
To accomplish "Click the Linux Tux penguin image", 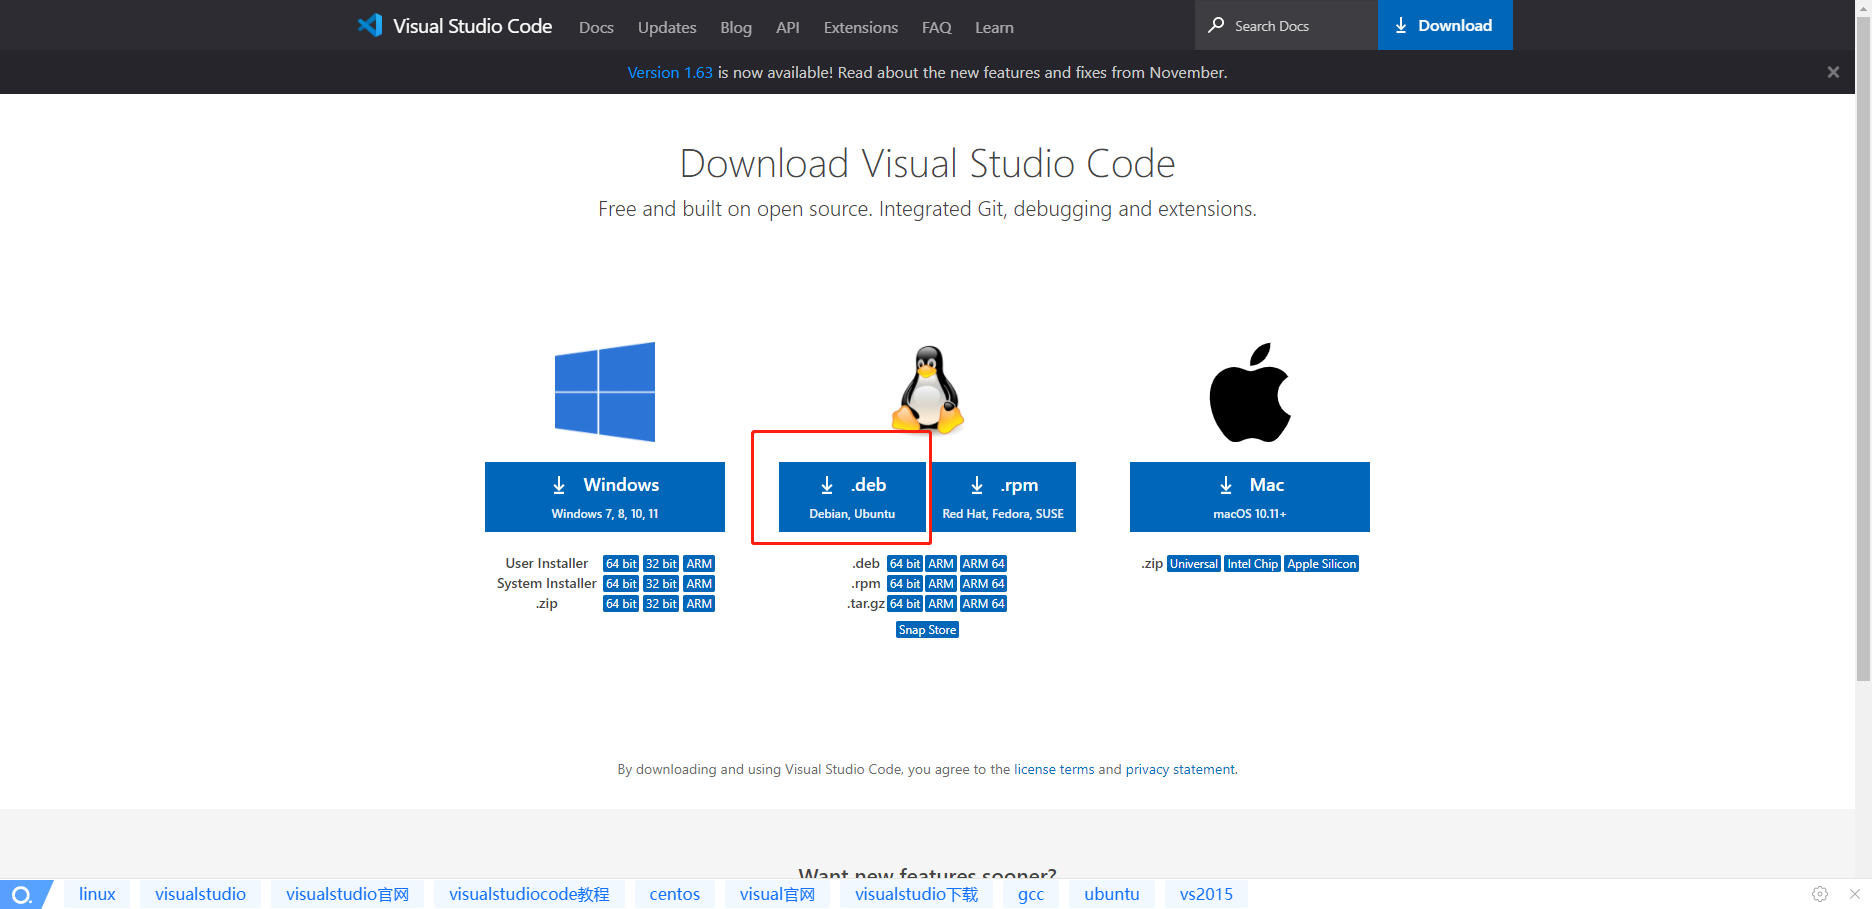I will click(928, 390).
